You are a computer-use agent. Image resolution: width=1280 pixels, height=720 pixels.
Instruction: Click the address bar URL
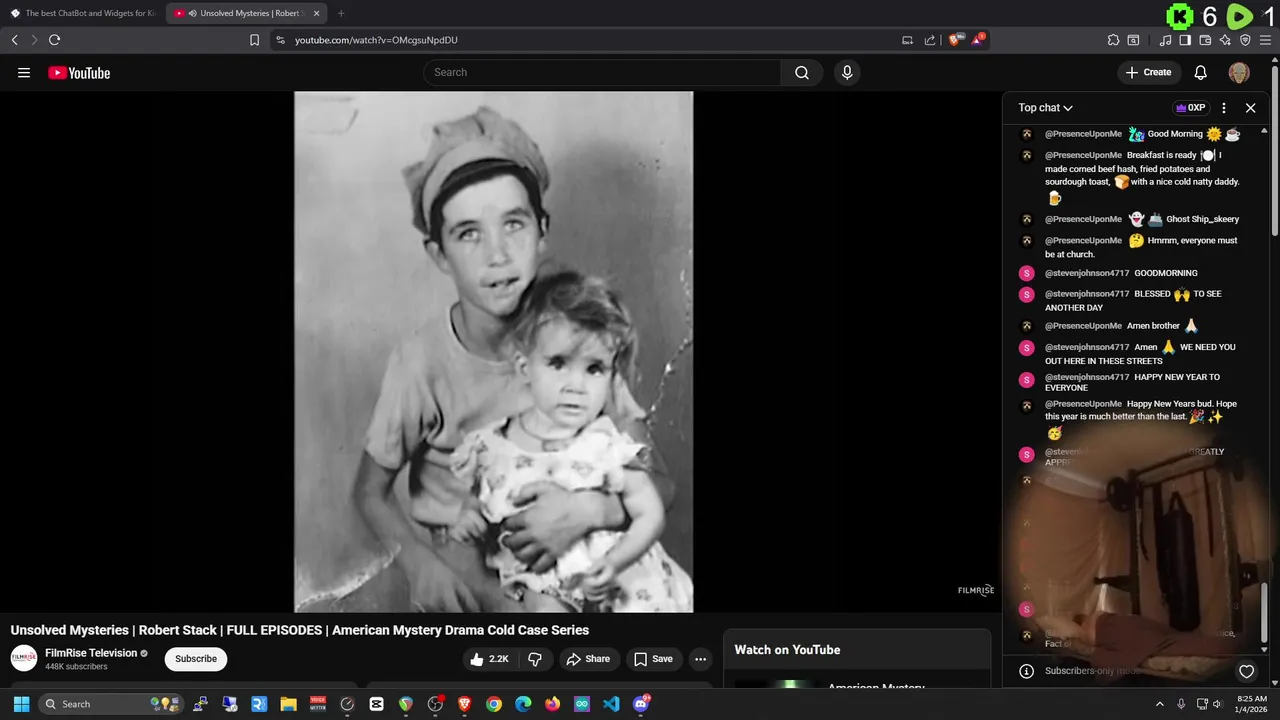[x=376, y=40]
